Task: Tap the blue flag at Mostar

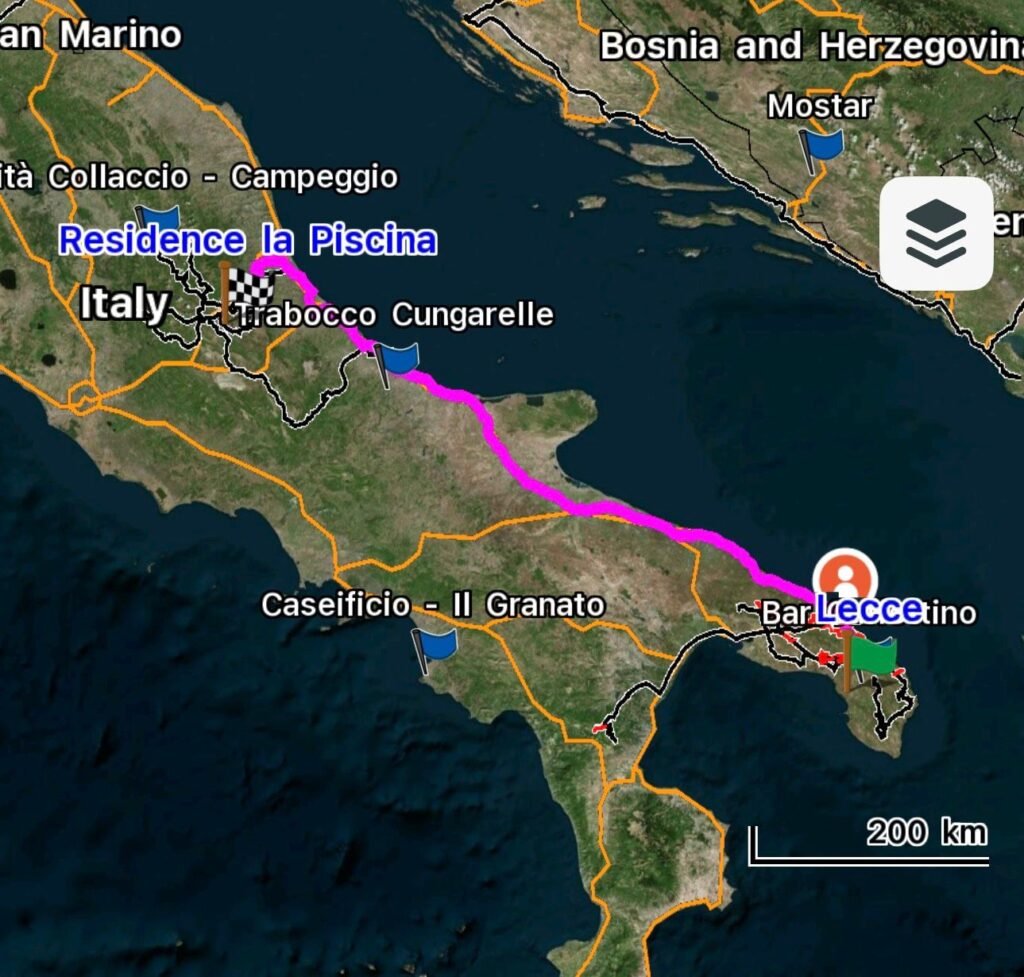Action: pyautogui.click(x=820, y=150)
